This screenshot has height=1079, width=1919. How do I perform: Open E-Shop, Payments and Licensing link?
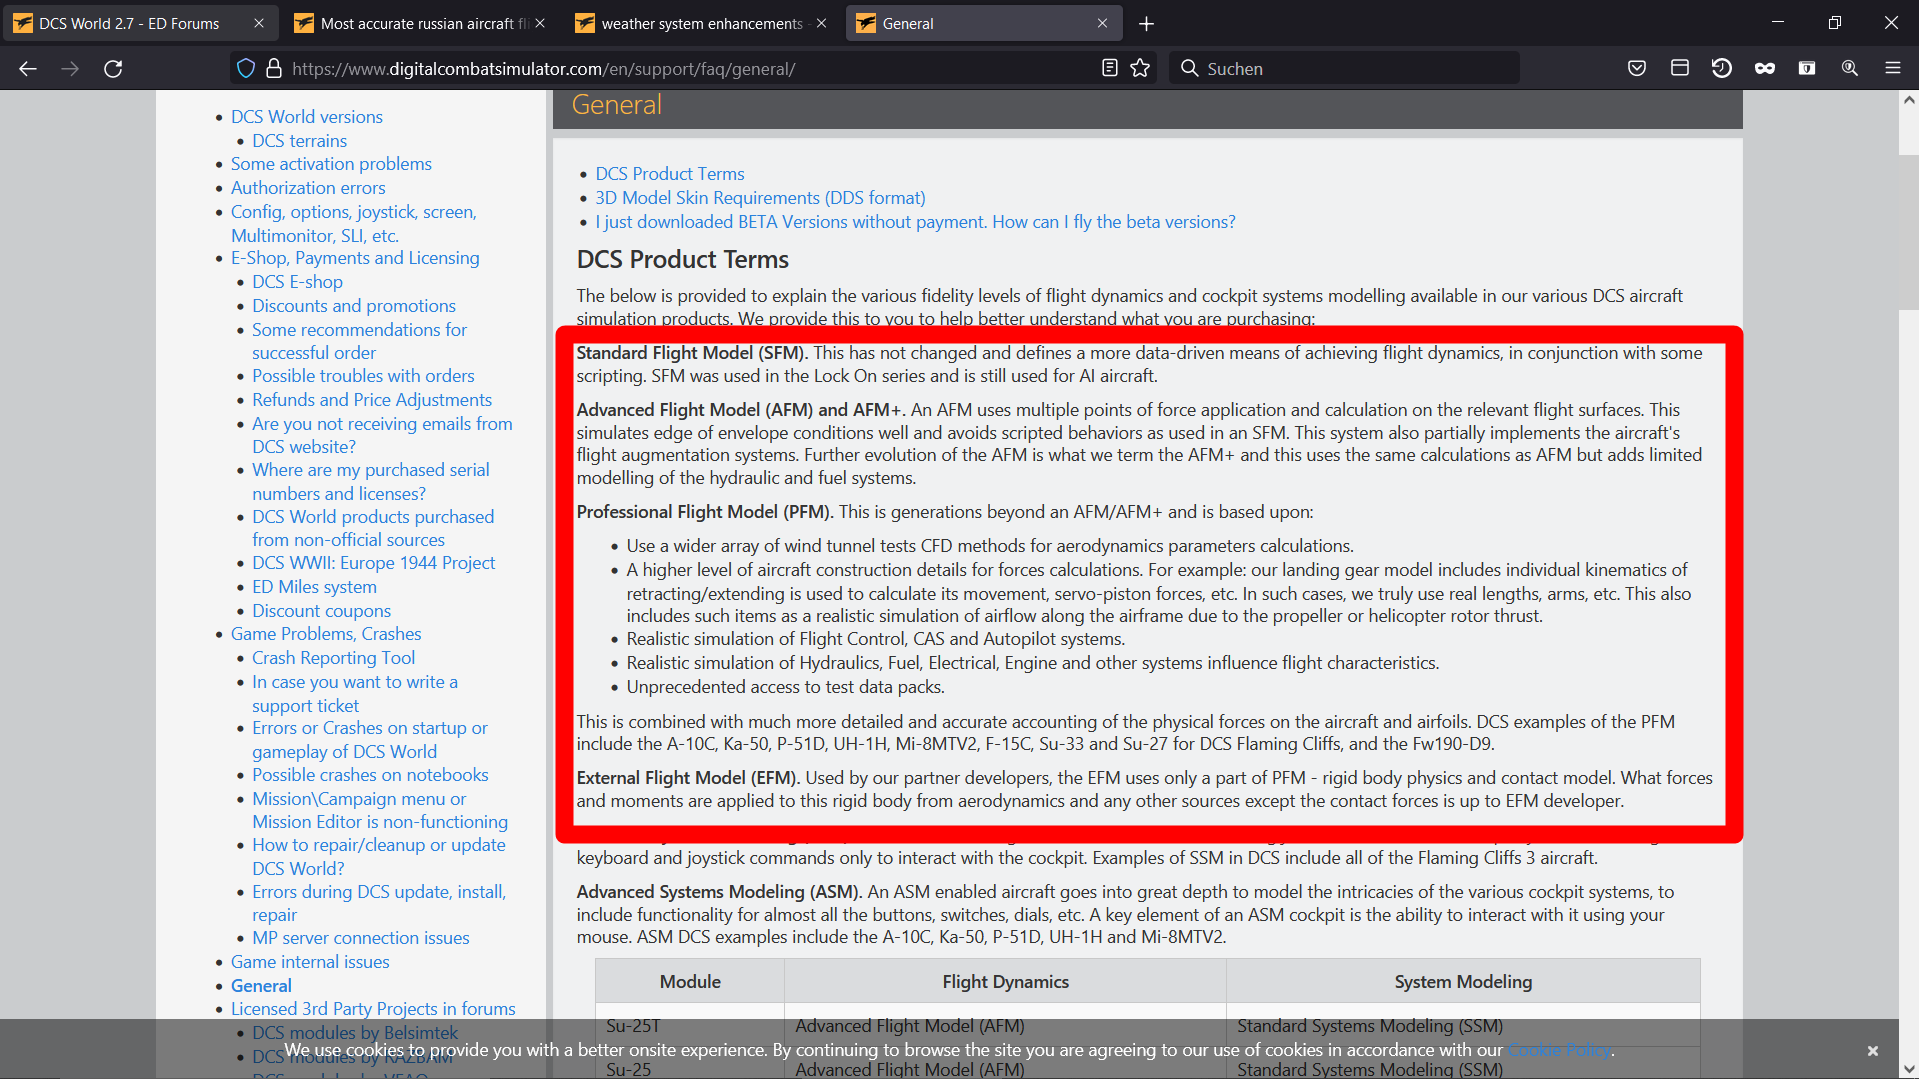(x=355, y=258)
